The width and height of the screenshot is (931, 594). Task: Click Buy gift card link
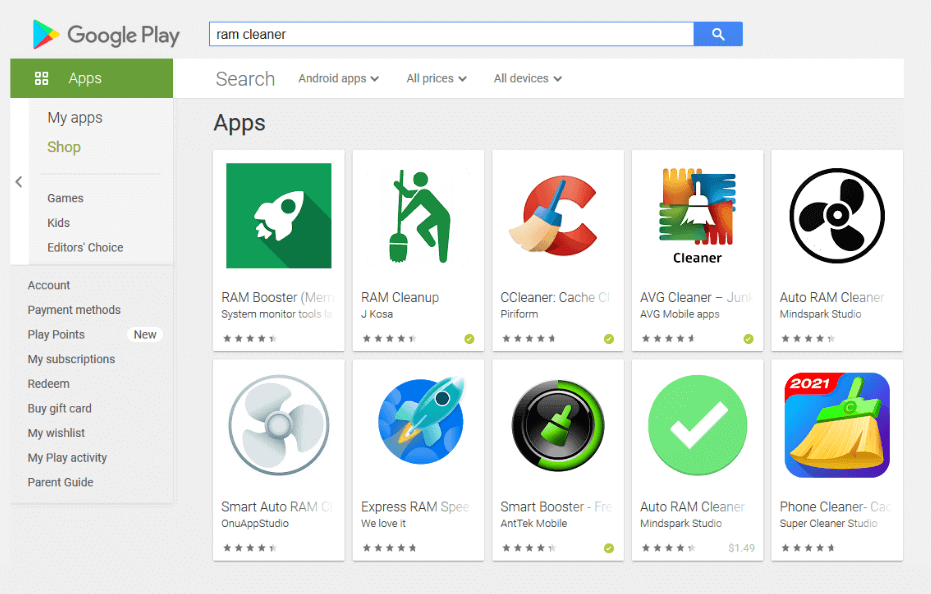(x=59, y=409)
